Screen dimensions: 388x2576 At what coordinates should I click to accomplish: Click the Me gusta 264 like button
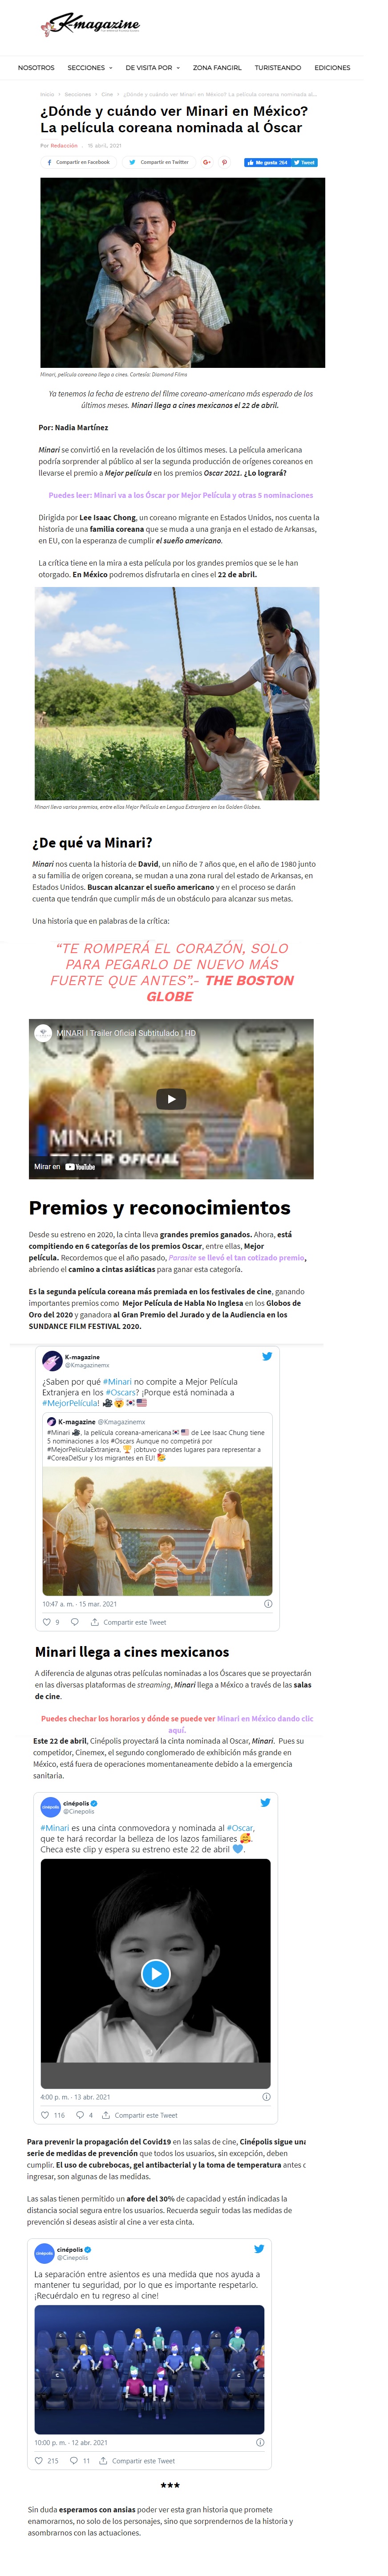click(266, 162)
